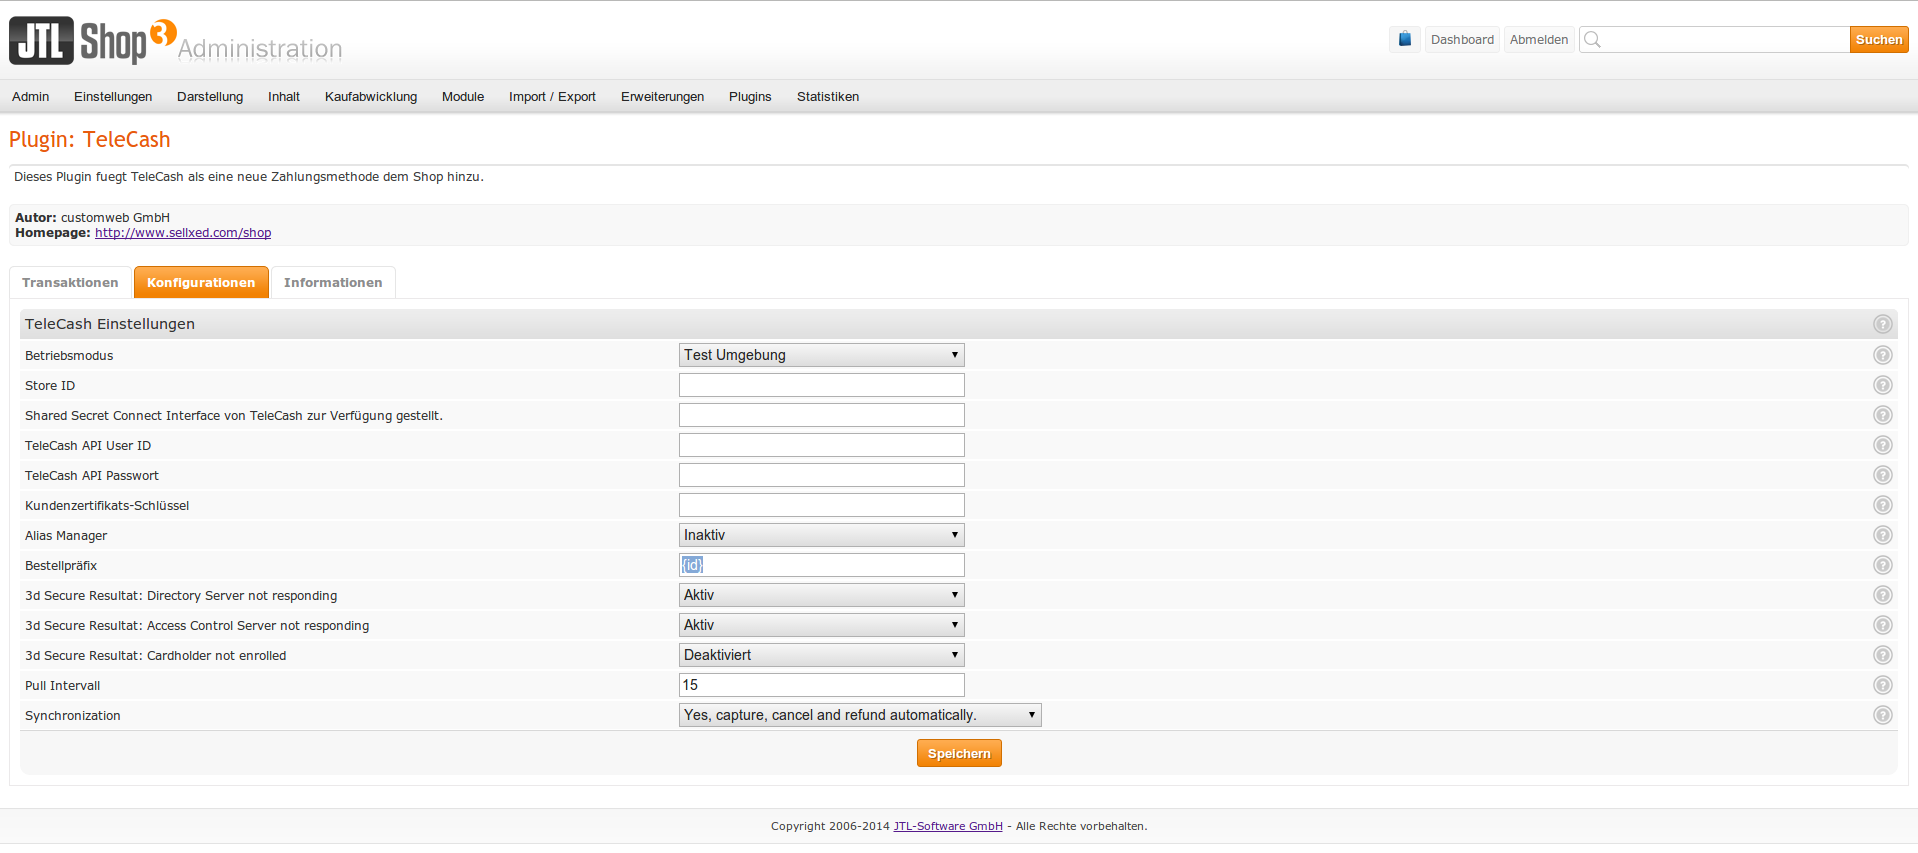Click the help icon beside Betriebsmodus
The image size is (1918, 853).
[x=1882, y=355]
